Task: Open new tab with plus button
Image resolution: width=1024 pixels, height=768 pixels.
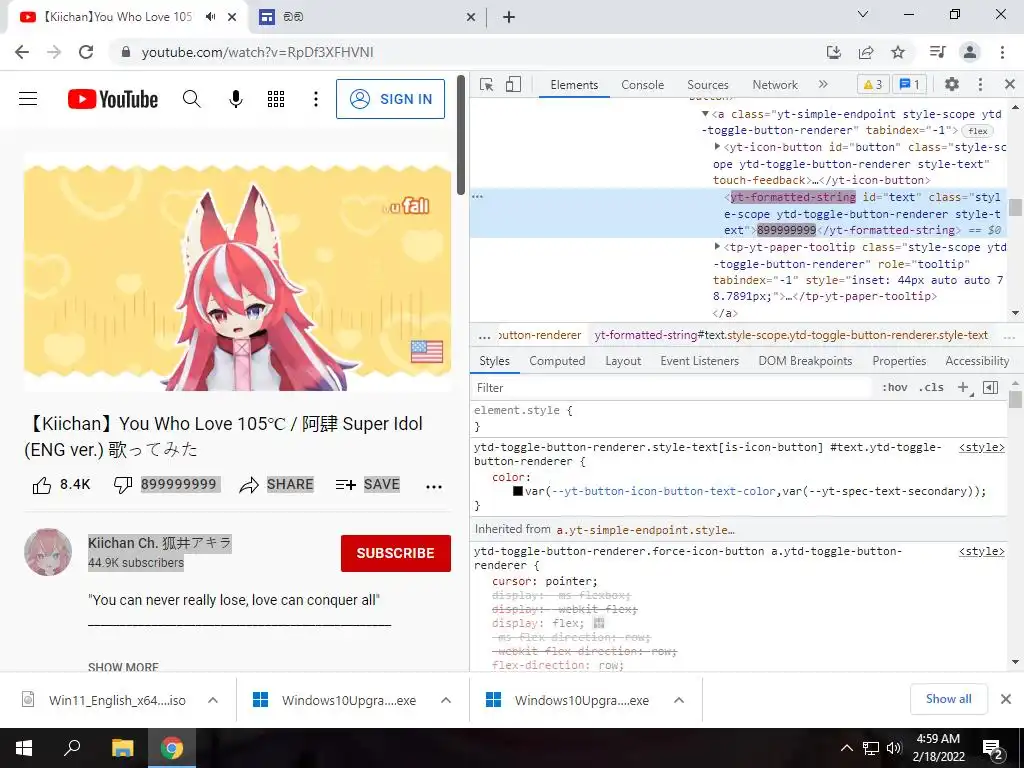Action: pos(509,17)
